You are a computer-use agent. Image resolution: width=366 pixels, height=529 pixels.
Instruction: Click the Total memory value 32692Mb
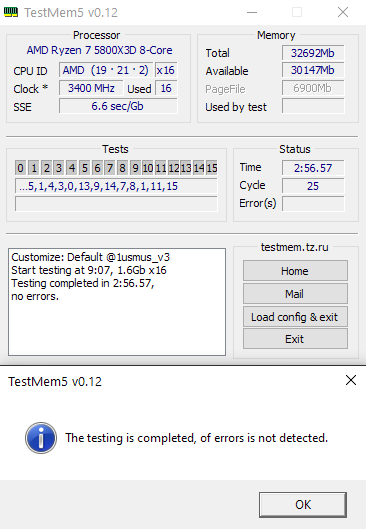[x=313, y=53]
